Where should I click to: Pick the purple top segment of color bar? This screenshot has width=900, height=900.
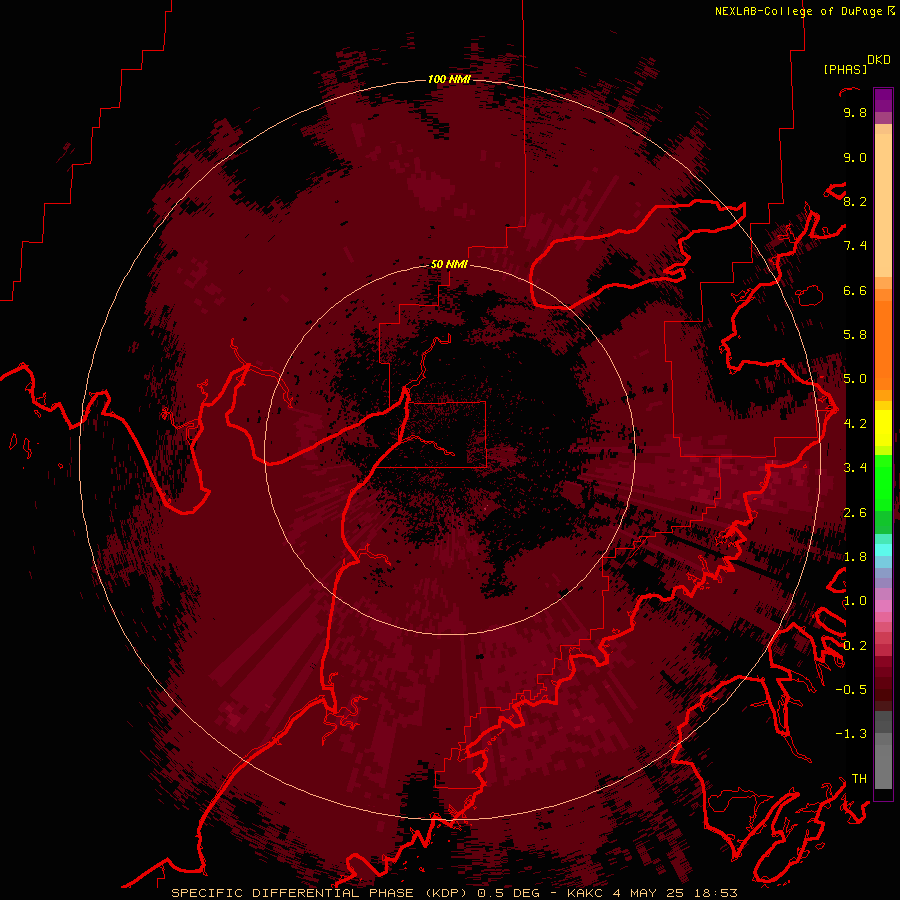coord(883,100)
